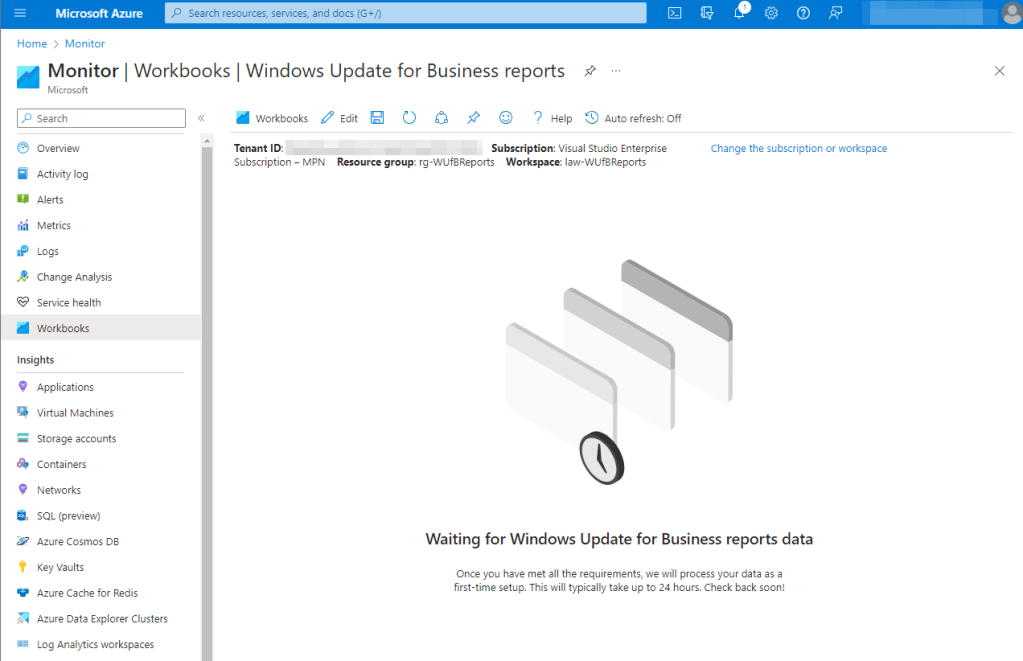Click Change the subscription or workspace link
The height and width of the screenshot is (661, 1023).
click(798, 148)
